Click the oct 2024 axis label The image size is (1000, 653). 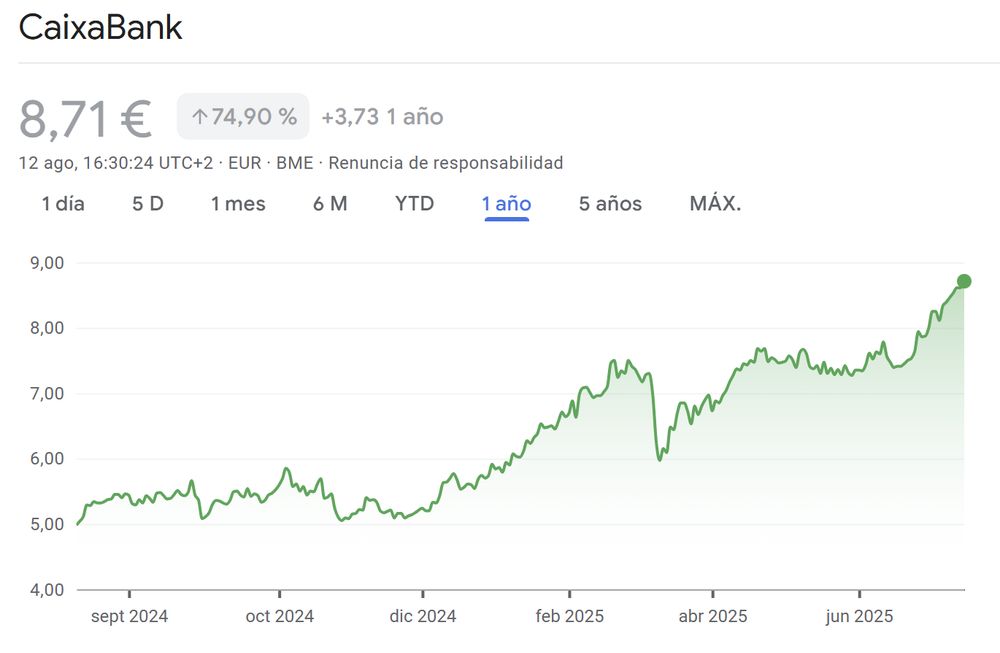279,617
